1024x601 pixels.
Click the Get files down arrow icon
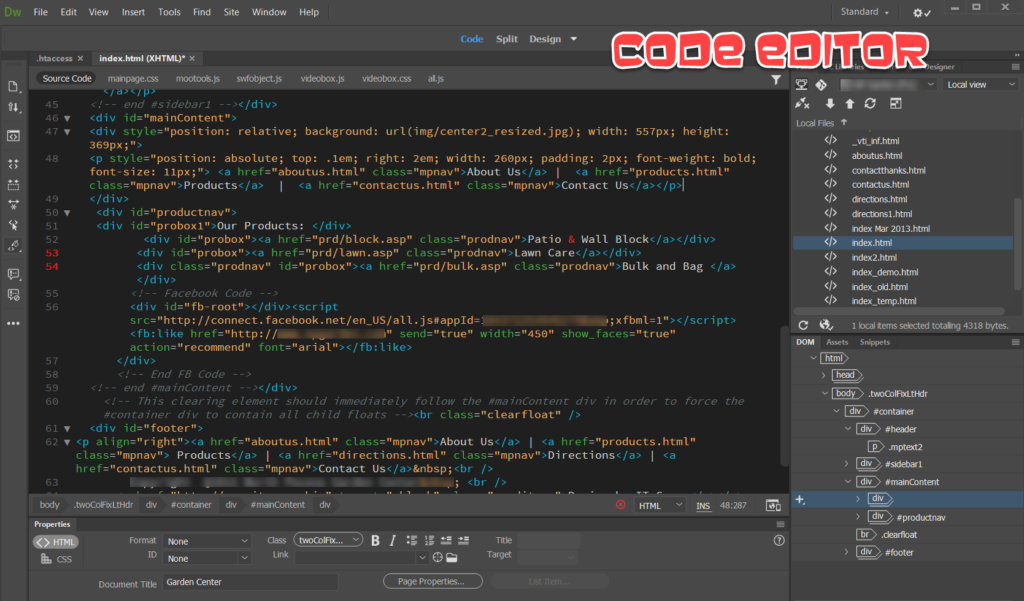[x=830, y=103]
